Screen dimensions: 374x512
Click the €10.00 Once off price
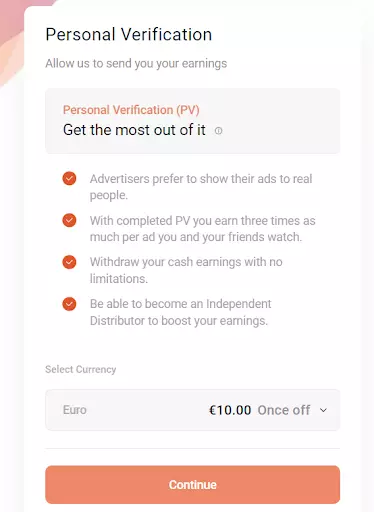(x=260, y=410)
